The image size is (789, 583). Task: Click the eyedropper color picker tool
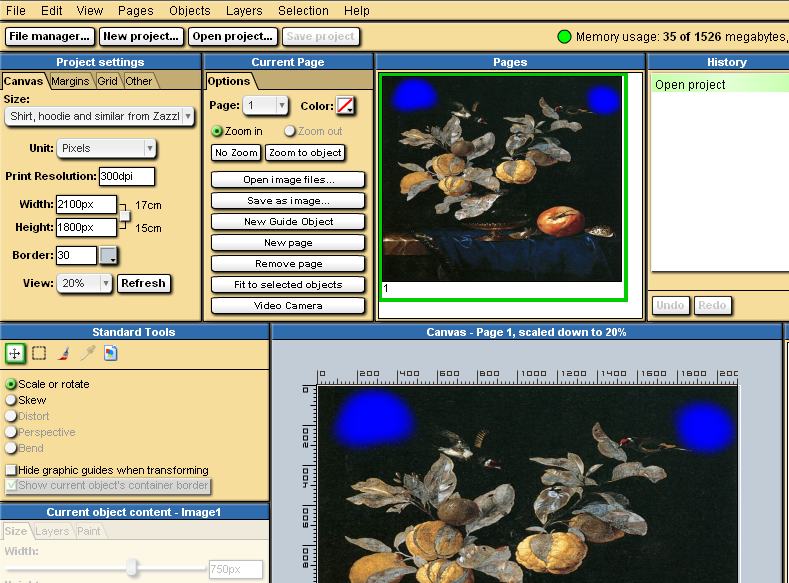[x=87, y=353]
